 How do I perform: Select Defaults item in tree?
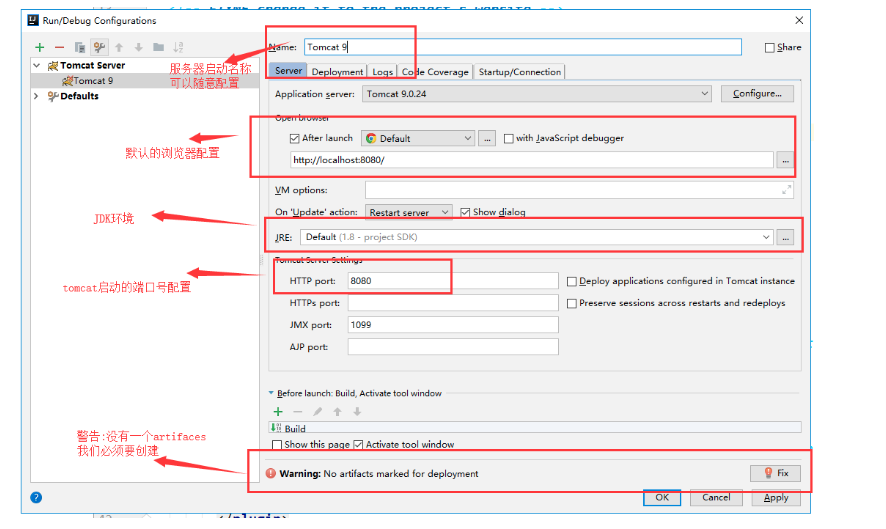[79, 96]
